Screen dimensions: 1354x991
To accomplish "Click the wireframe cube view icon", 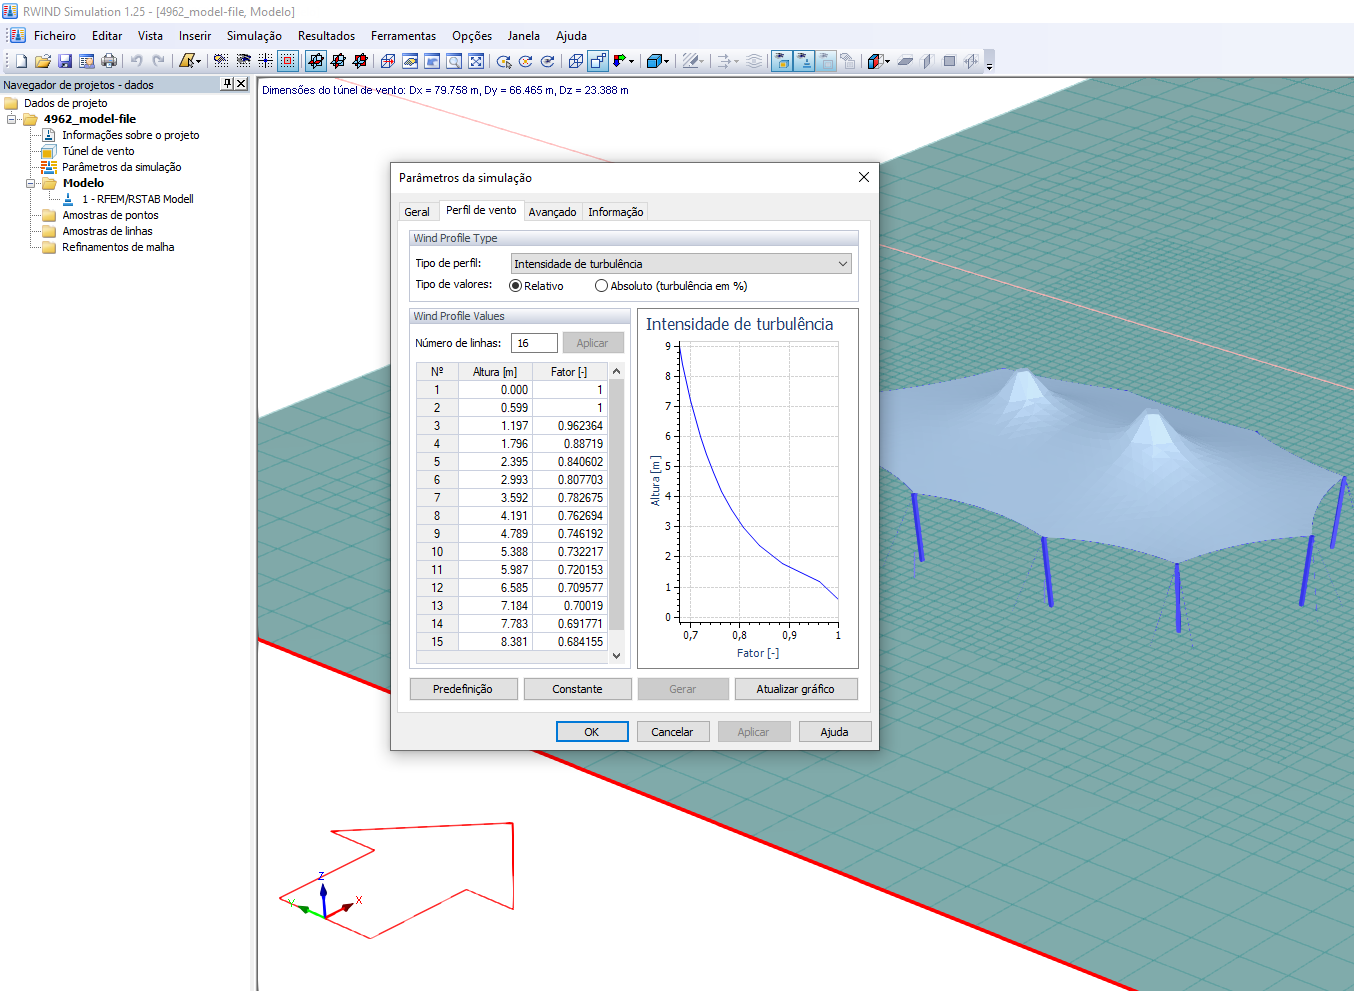I will [576, 61].
